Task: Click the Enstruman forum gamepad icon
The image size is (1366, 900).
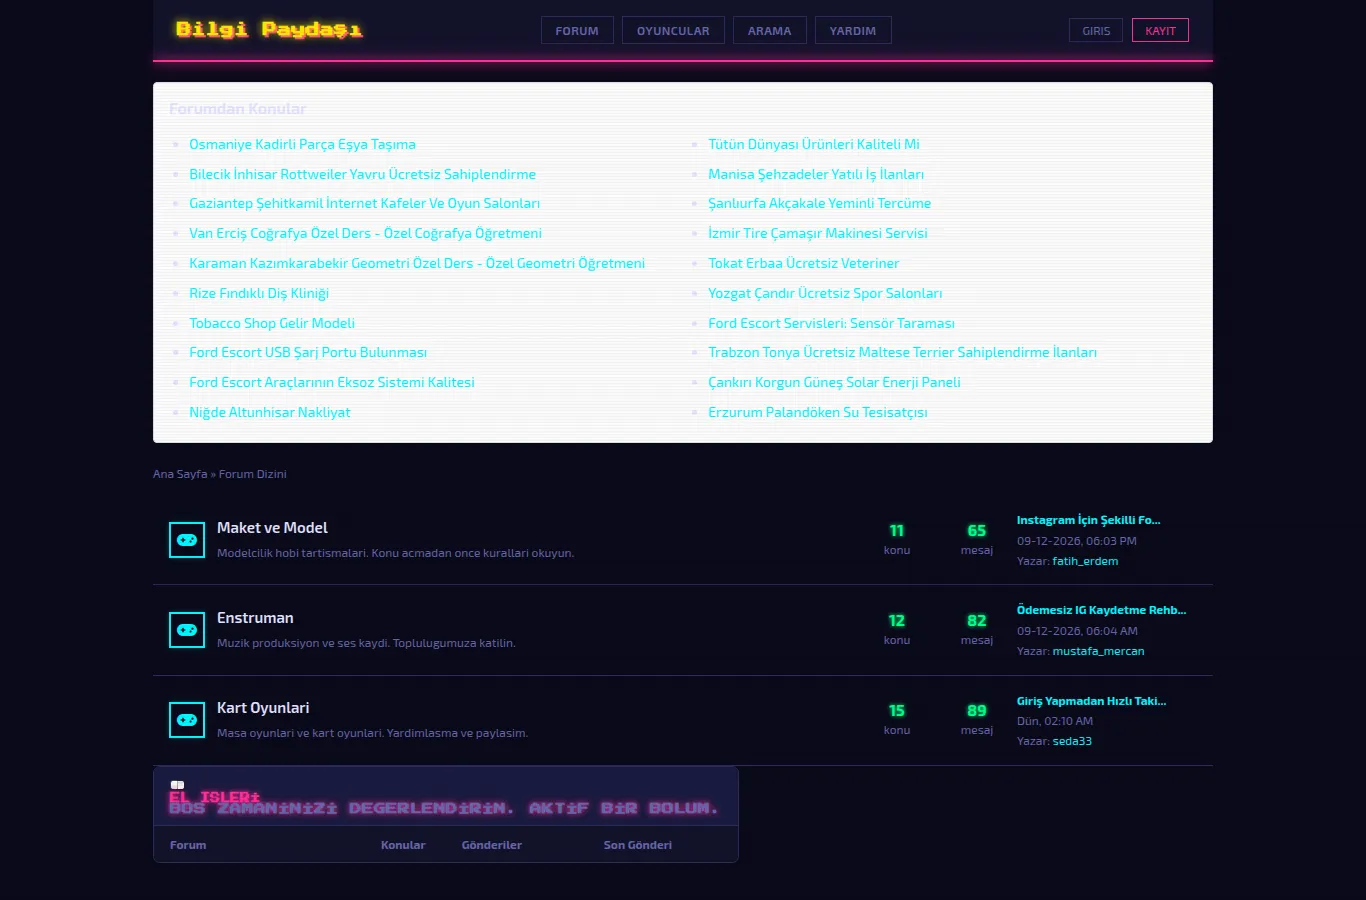Action: point(187,630)
